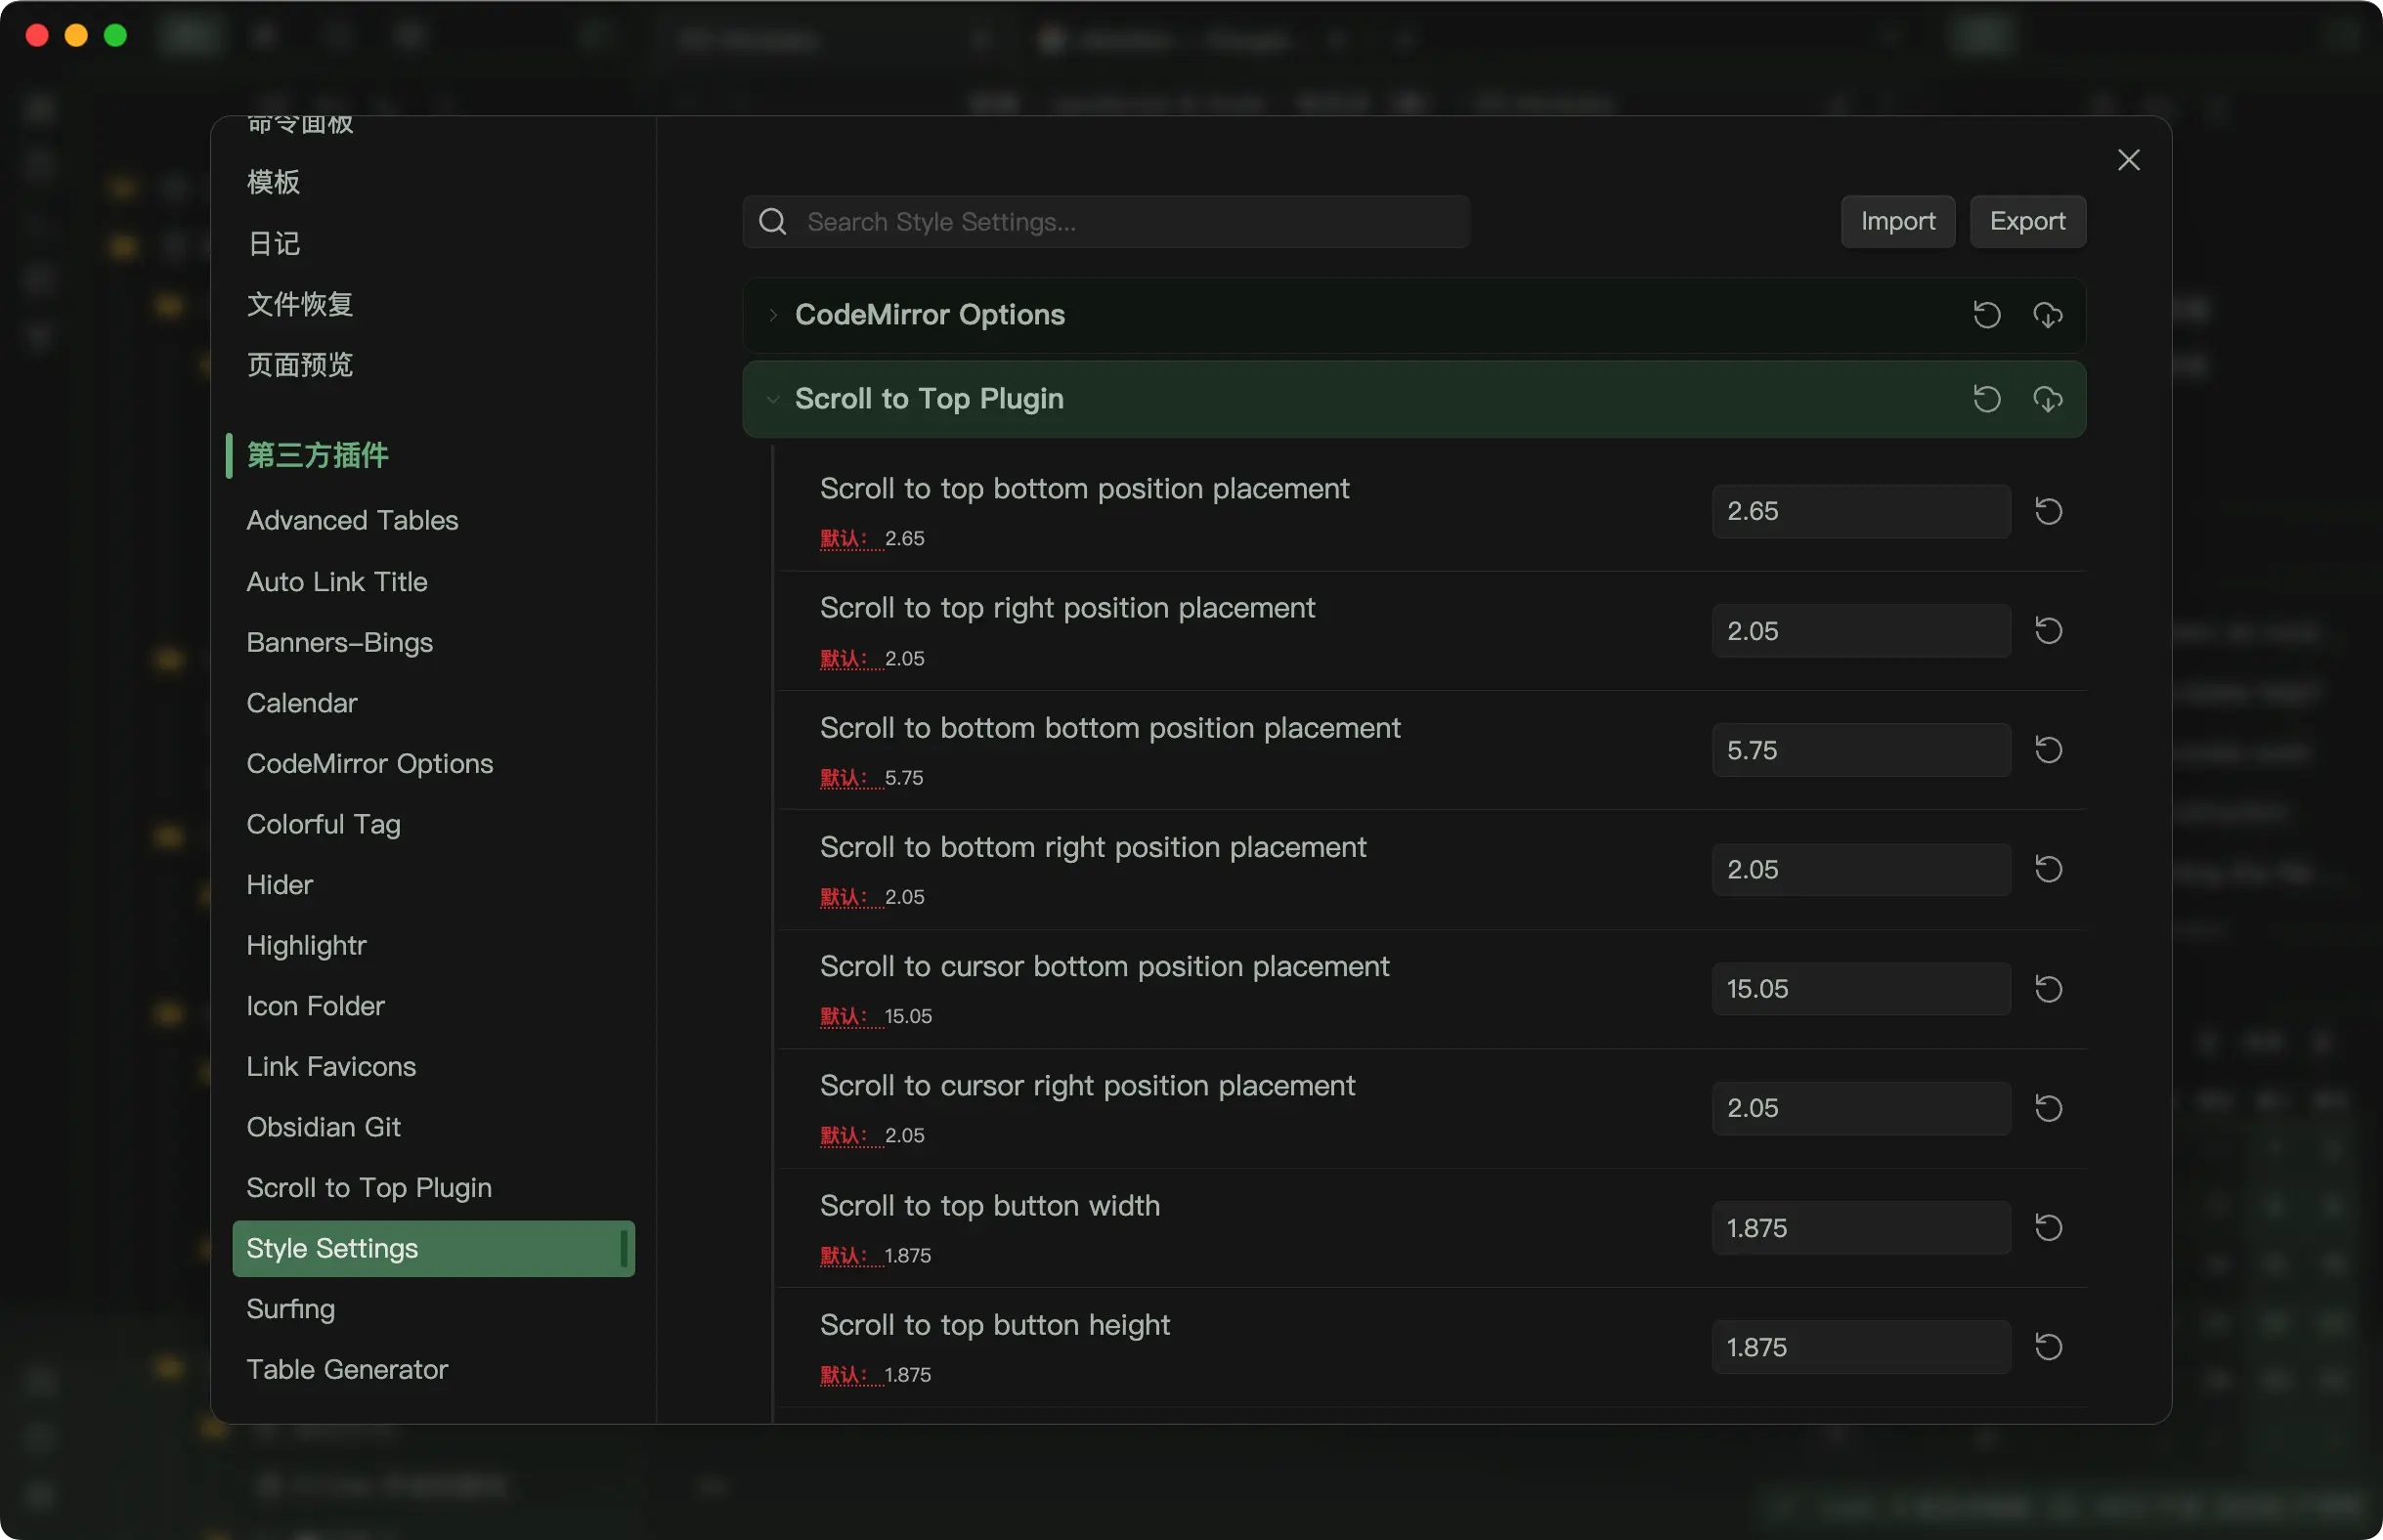Image resolution: width=2383 pixels, height=1540 pixels.
Task: Click the search magnifier icon
Action: (773, 221)
